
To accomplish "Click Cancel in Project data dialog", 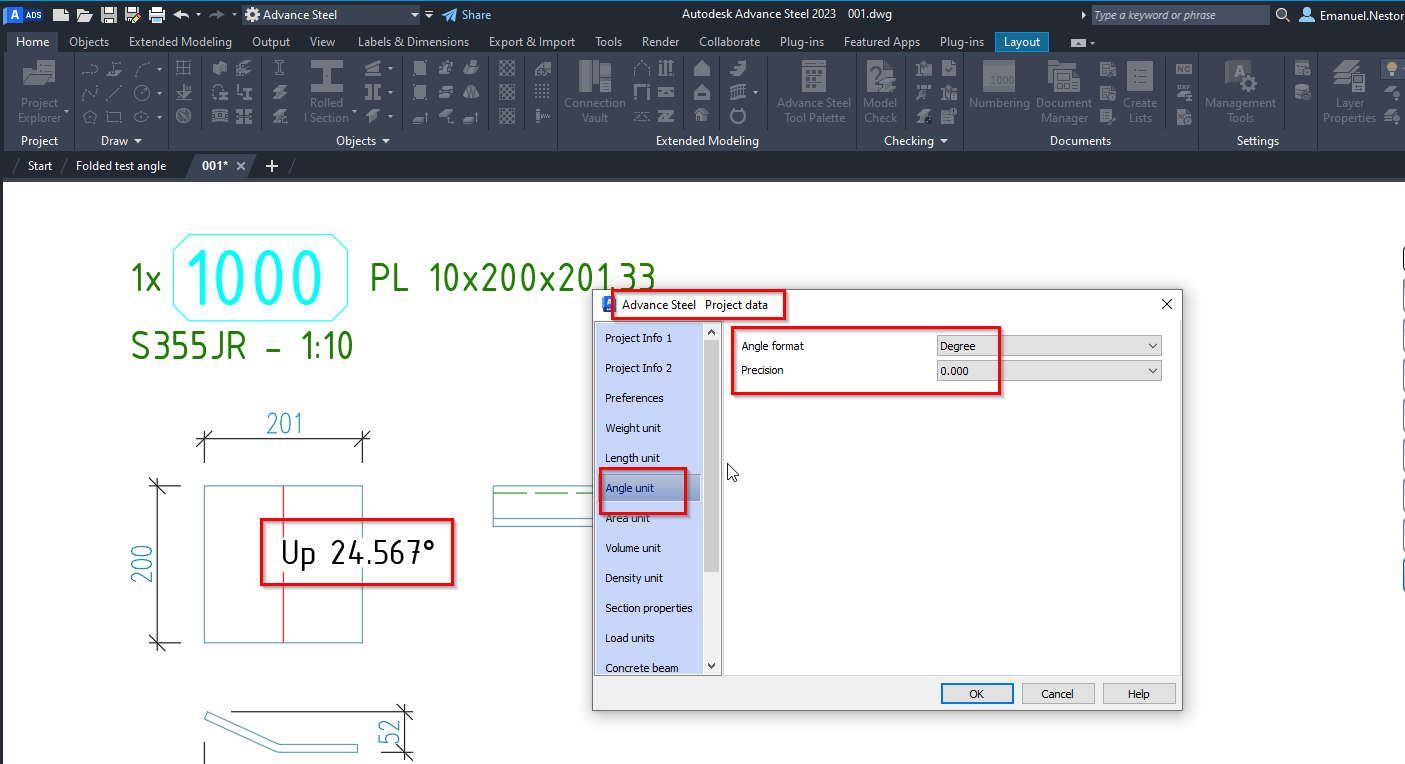I will pyautogui.click(x=1057, y=694).
